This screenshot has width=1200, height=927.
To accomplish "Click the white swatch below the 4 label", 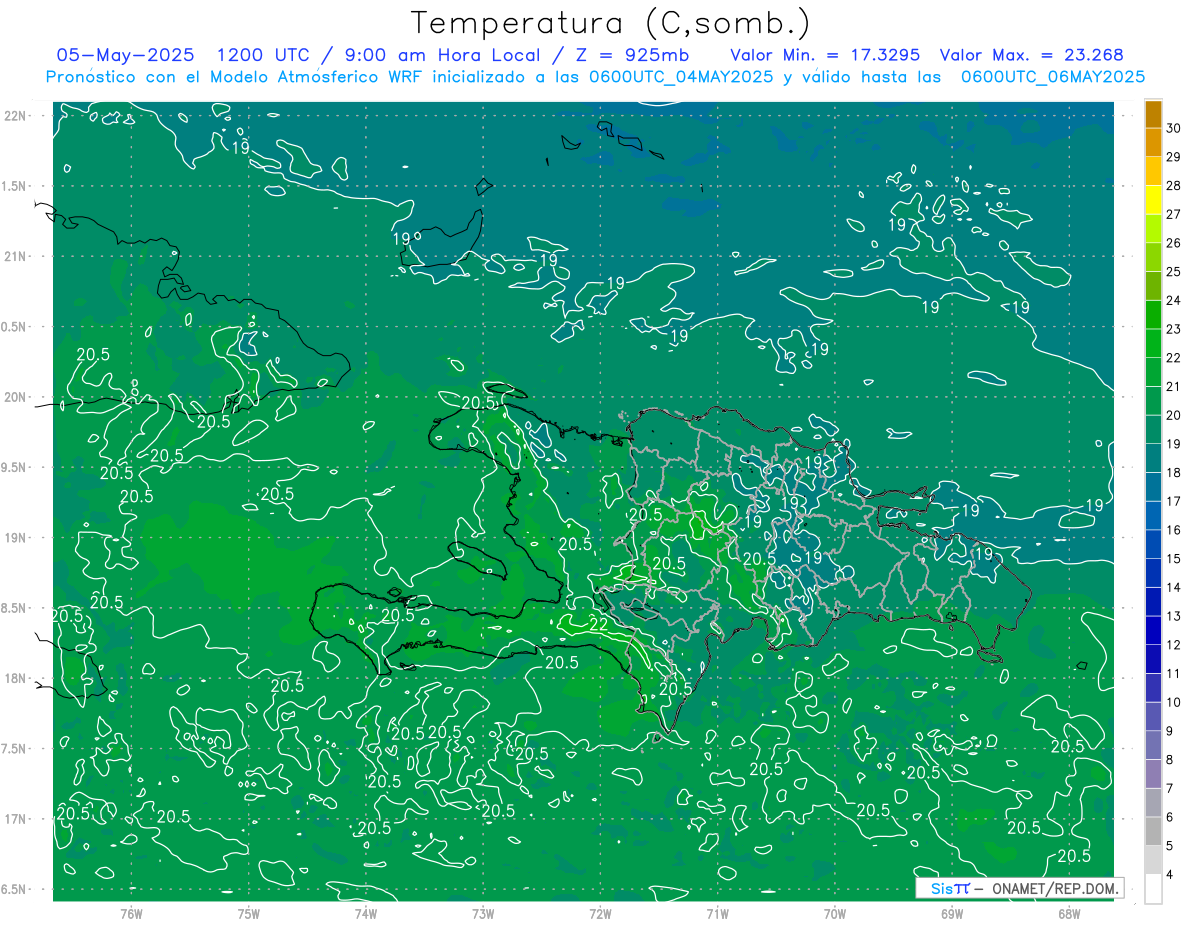I will click(1154, 889).
